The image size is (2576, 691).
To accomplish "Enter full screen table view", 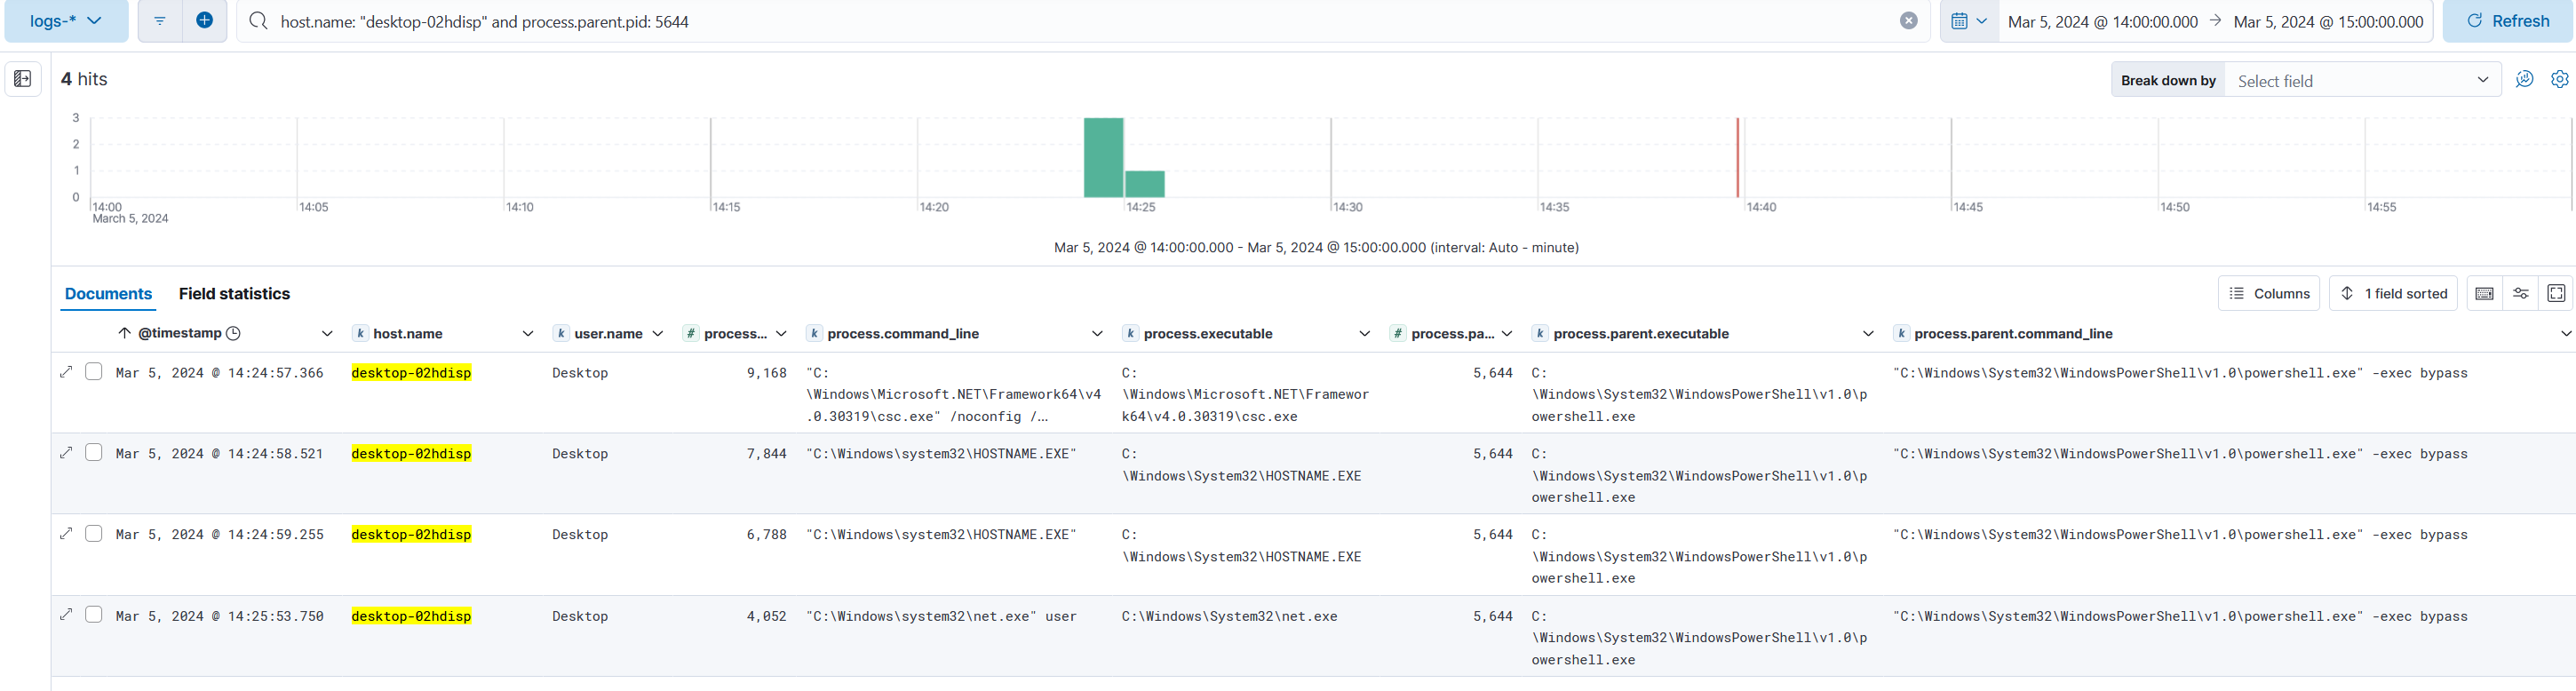I will 2556,293.
